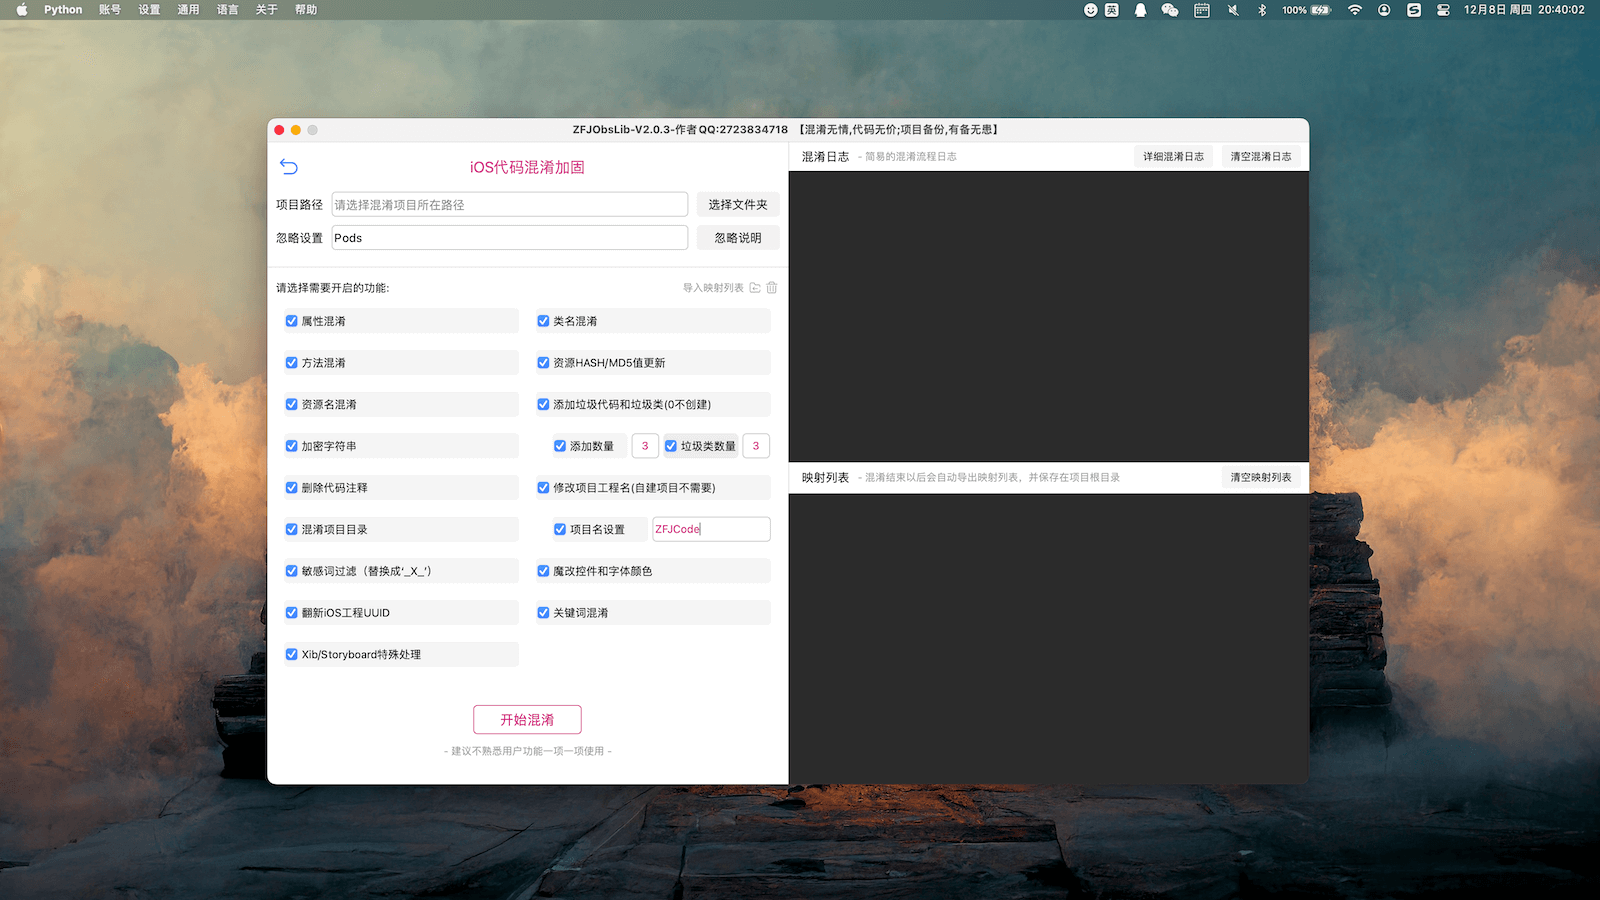Click the muted volume icon in menu bar
This screenshot has height=900, width=1600.
coord(1233,10)
